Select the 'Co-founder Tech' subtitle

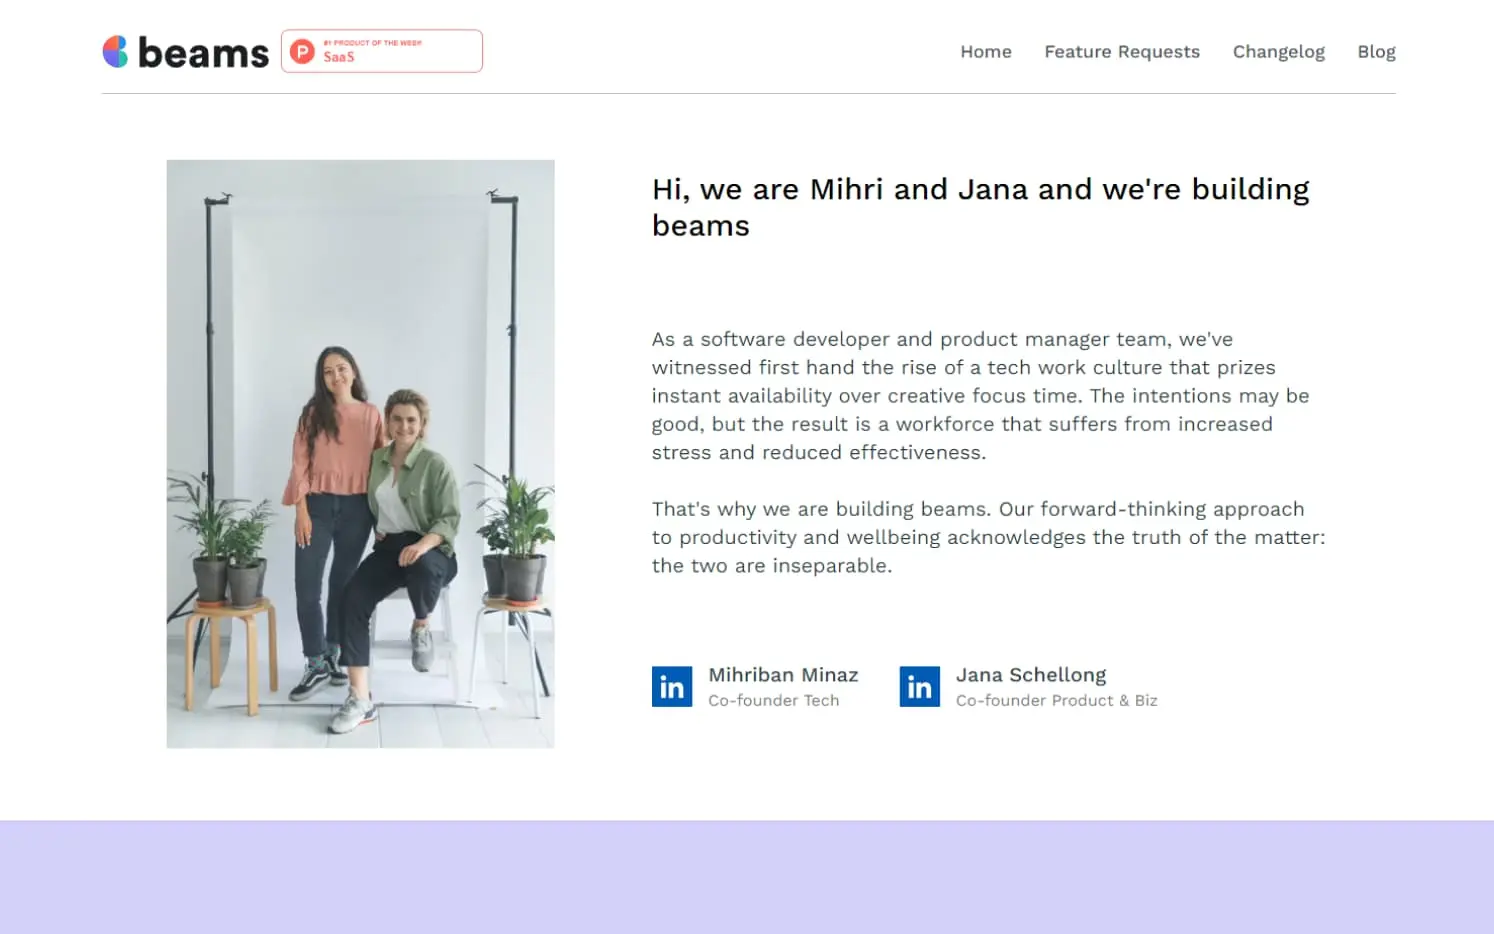(773, 701)
